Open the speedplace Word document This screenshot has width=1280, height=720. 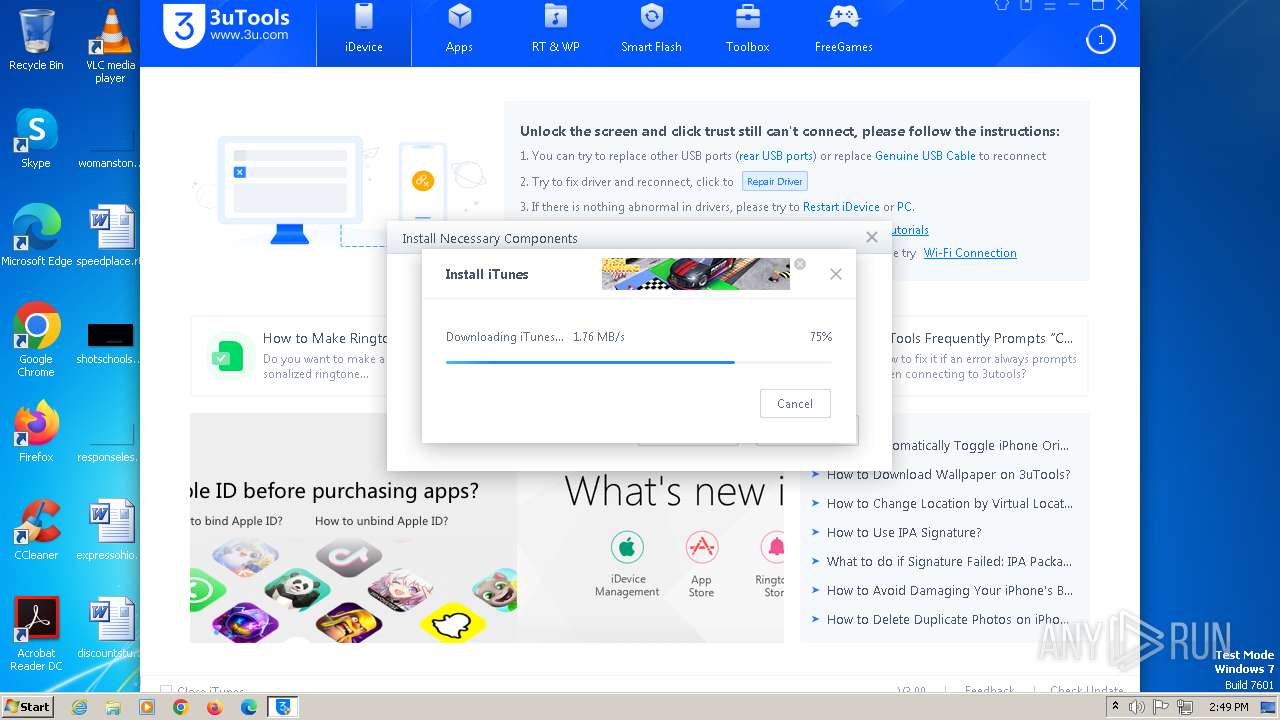click(110, 236)
